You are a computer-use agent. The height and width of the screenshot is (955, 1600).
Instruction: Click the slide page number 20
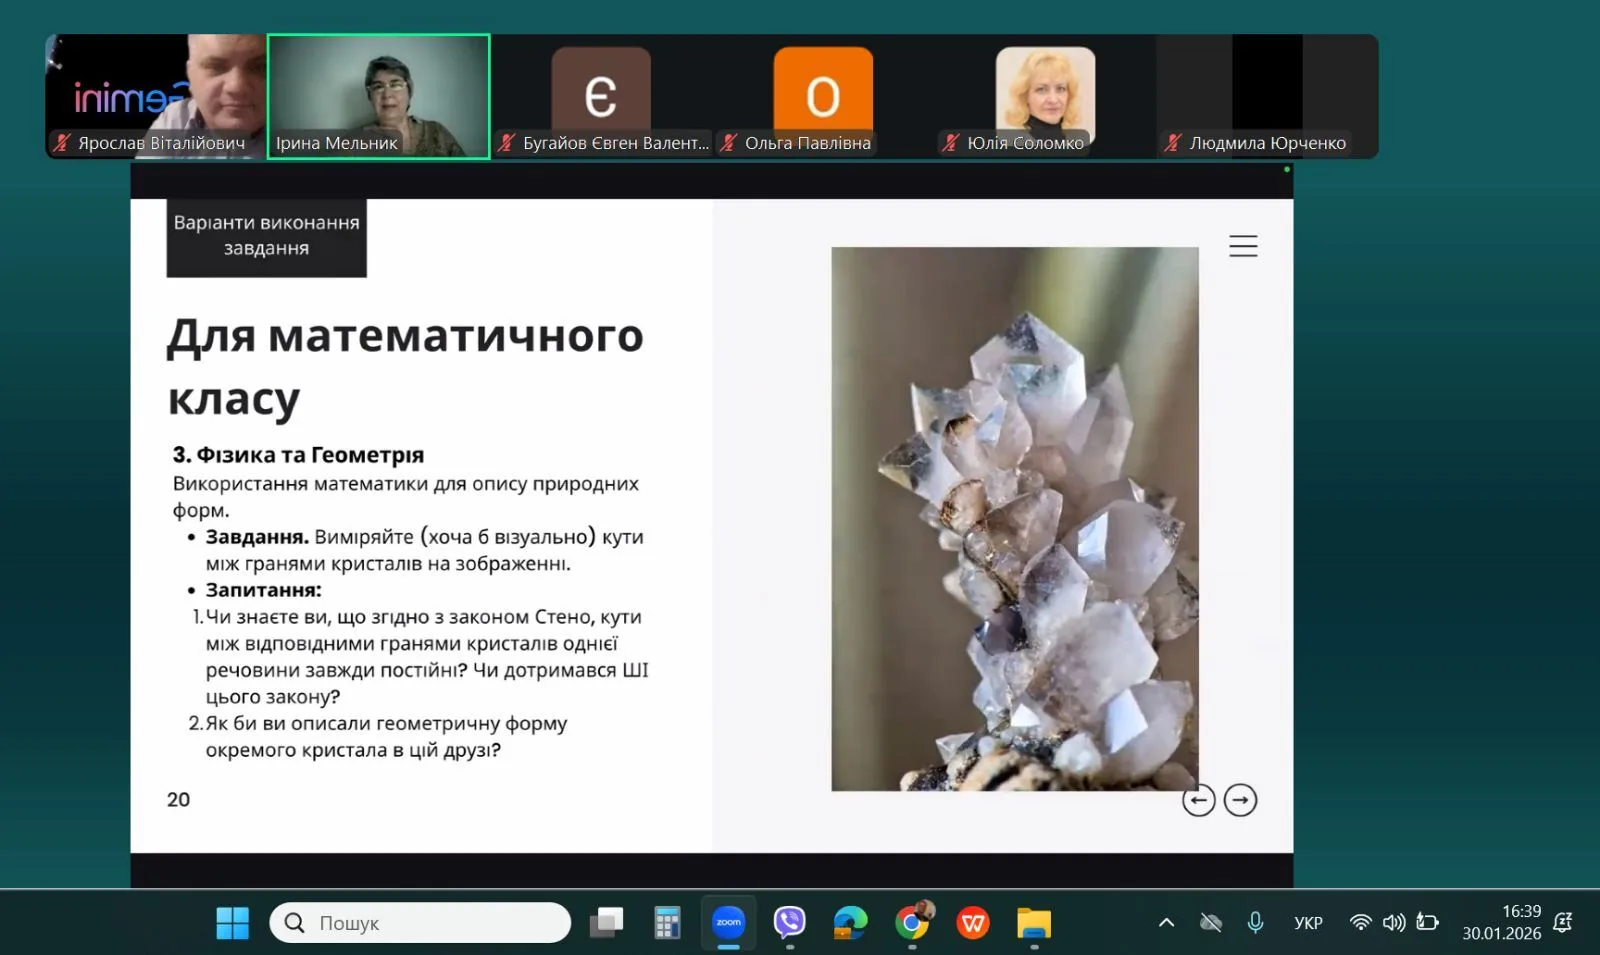178,799
